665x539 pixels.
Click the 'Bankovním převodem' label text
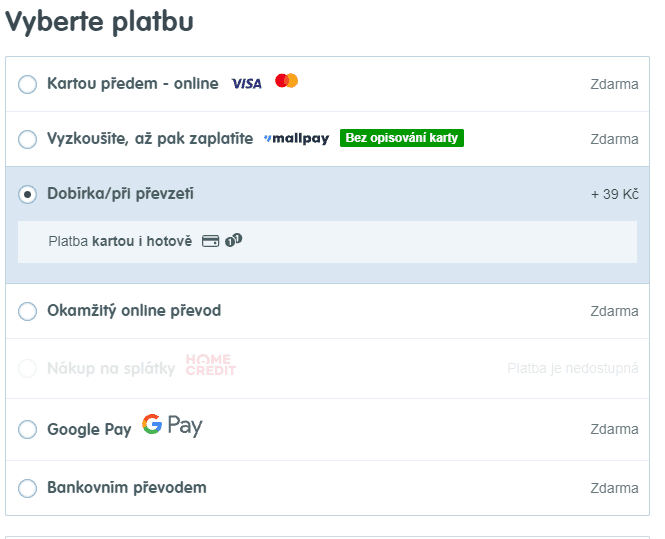coord(126,488)
